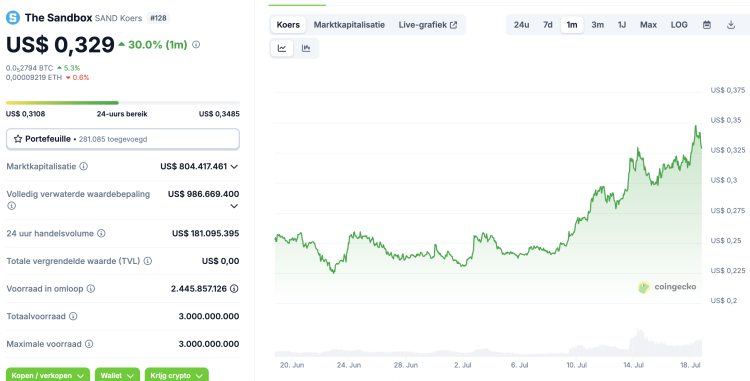Click The Sandbox coin logo icon
The image size is (750, 381).
click(12, 18)
